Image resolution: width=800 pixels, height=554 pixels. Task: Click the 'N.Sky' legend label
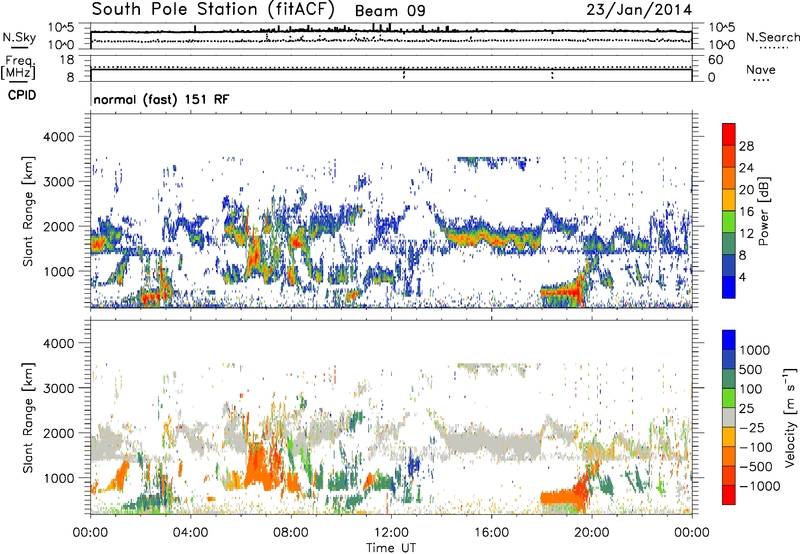point(19,38)
